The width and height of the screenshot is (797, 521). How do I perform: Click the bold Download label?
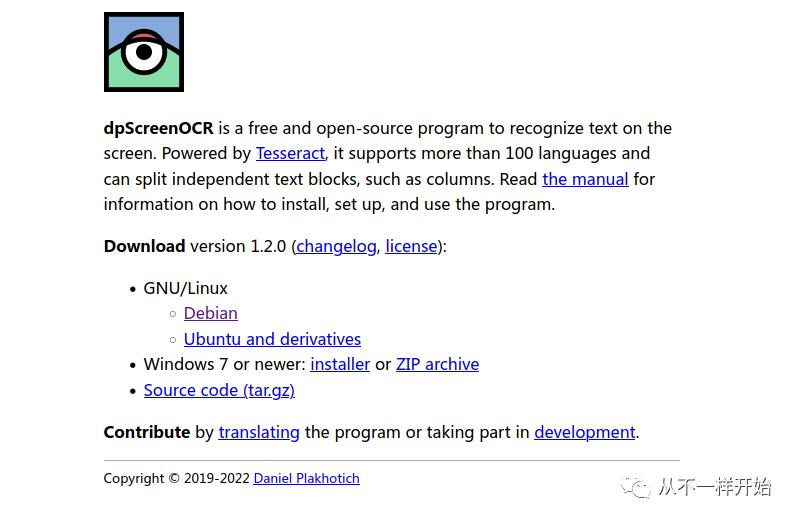(144, 246)
